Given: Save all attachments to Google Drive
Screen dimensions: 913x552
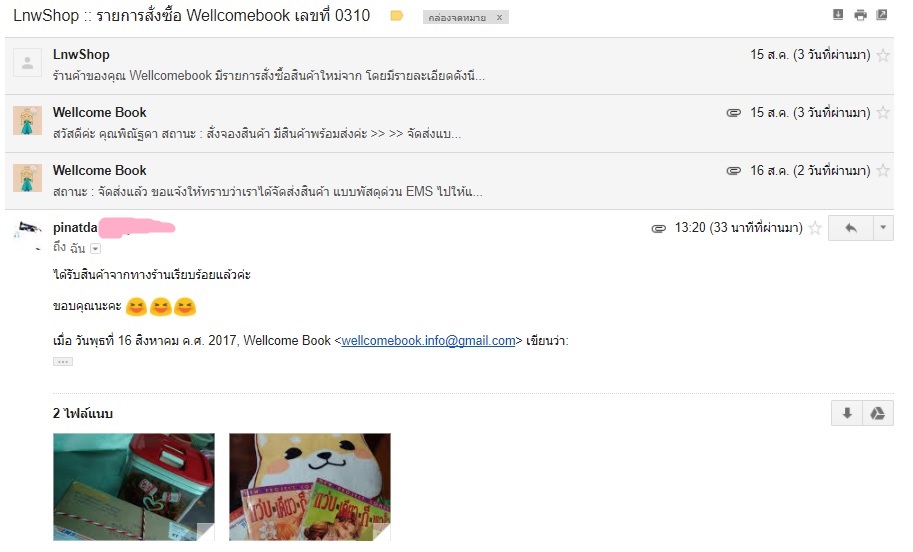Looking at the screenshot, I should (x=877, y=413).
